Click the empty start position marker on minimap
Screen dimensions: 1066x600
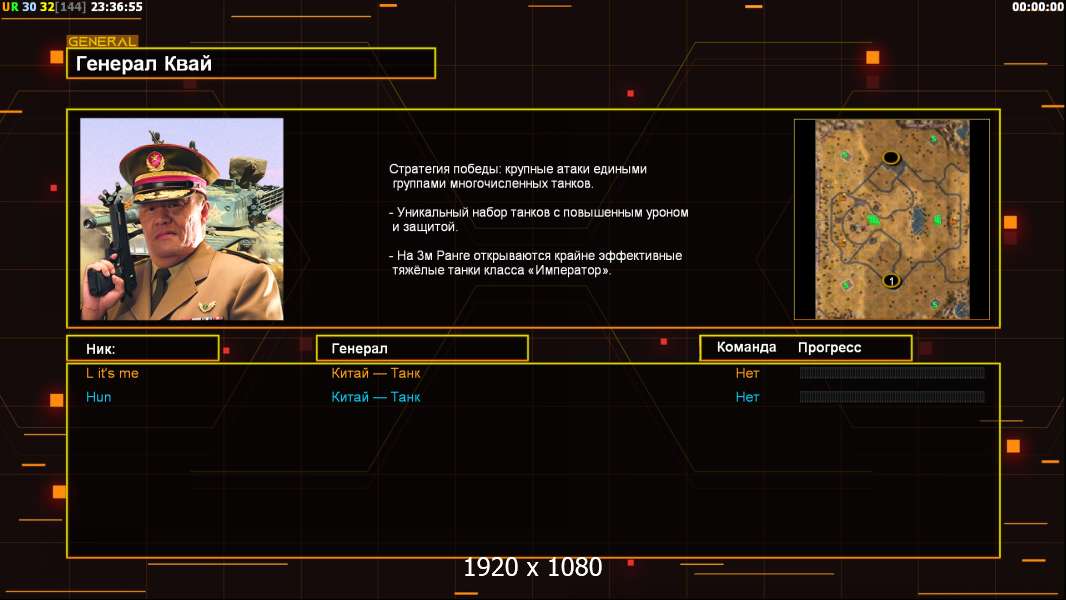tap(891, 157)
